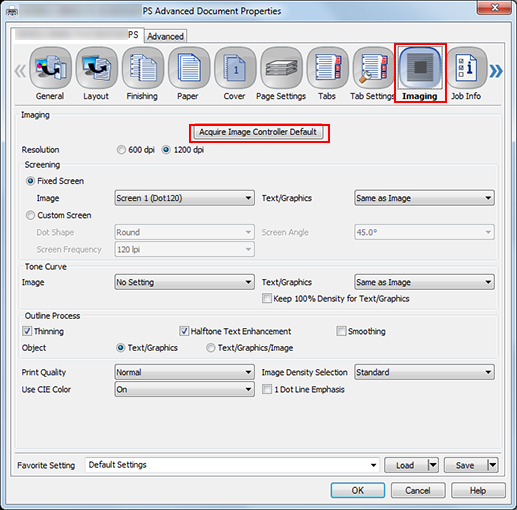
Task: Open the Paper settings icon
Action: click(x=189, y=68)
